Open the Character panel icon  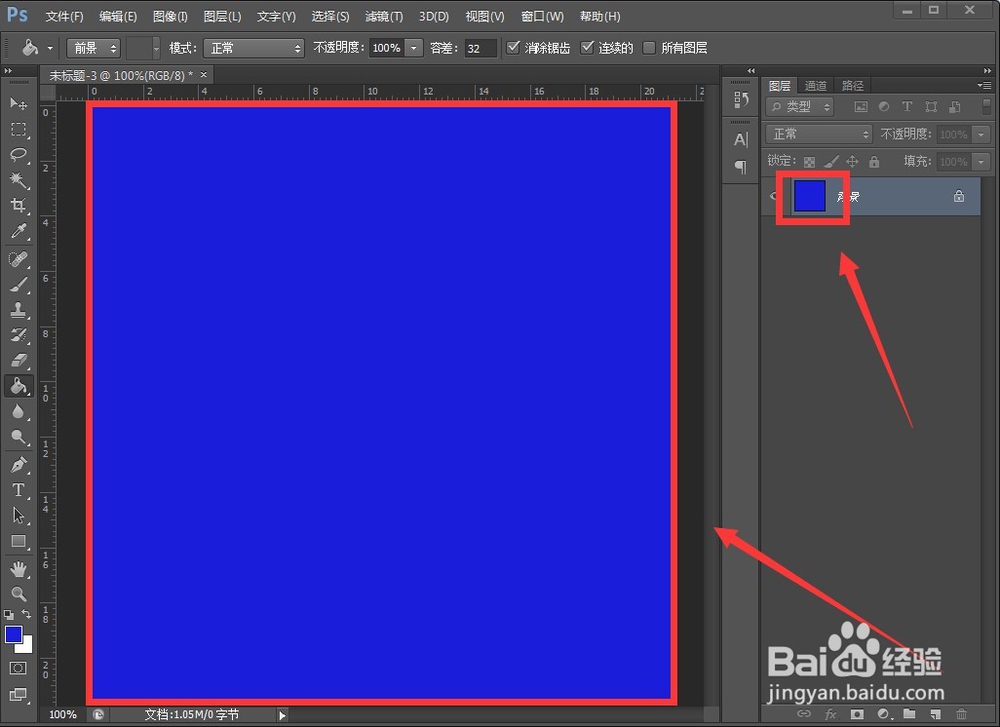tap(740, 139)
